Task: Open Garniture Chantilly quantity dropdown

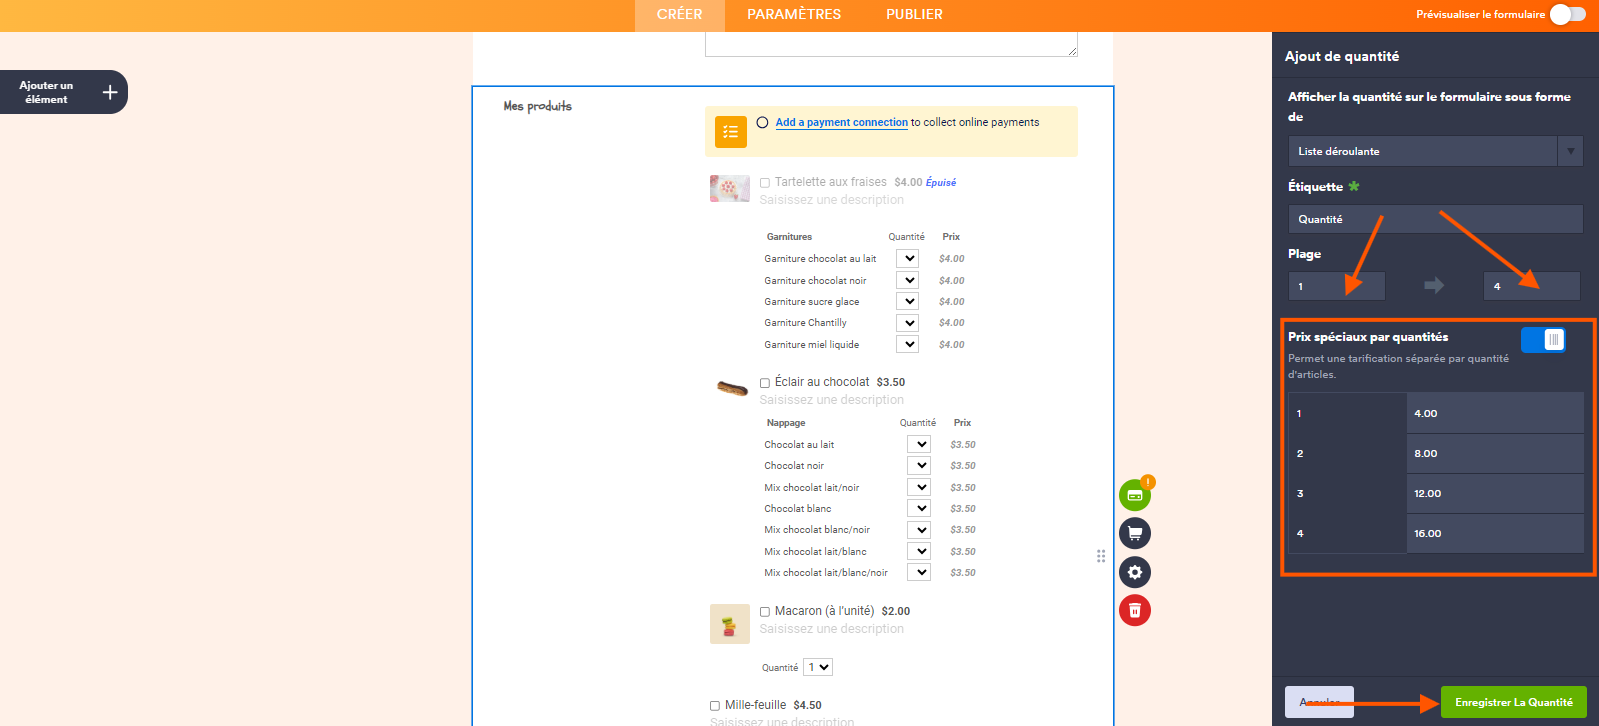Action: (x=907, y=323)
